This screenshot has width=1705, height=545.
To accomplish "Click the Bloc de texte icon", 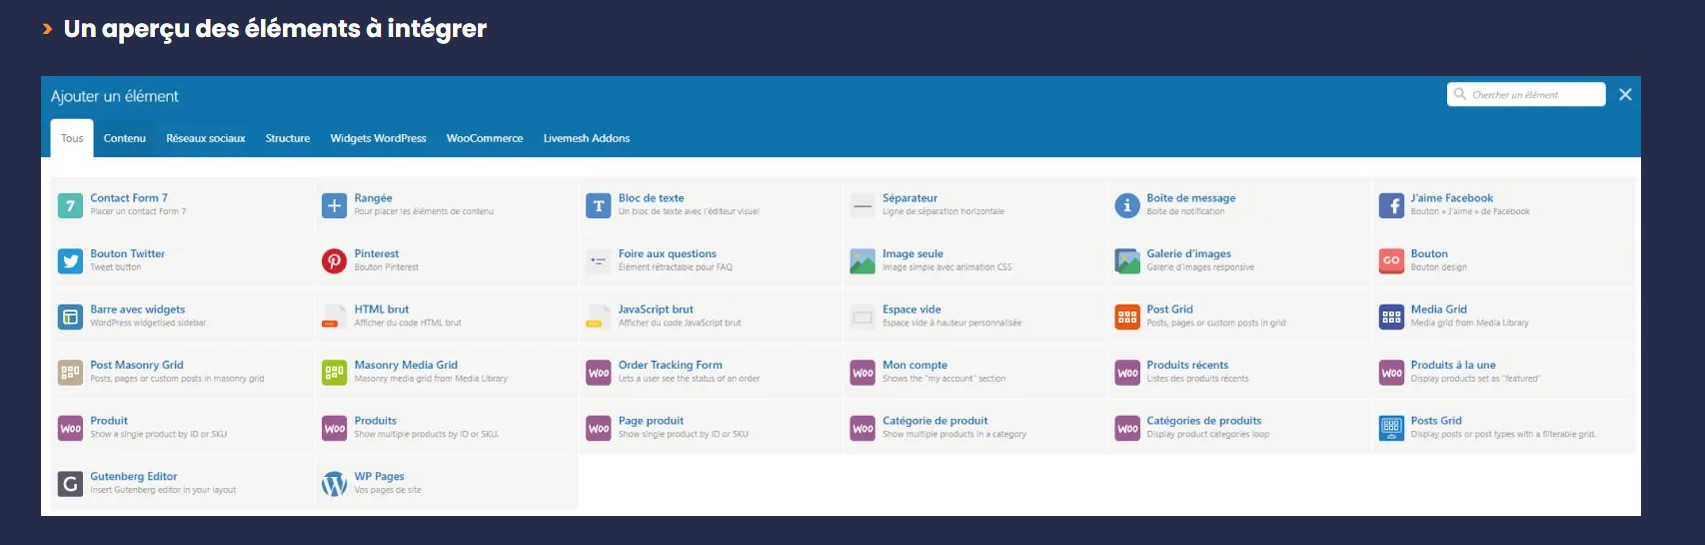I will [x=598, y=206].
